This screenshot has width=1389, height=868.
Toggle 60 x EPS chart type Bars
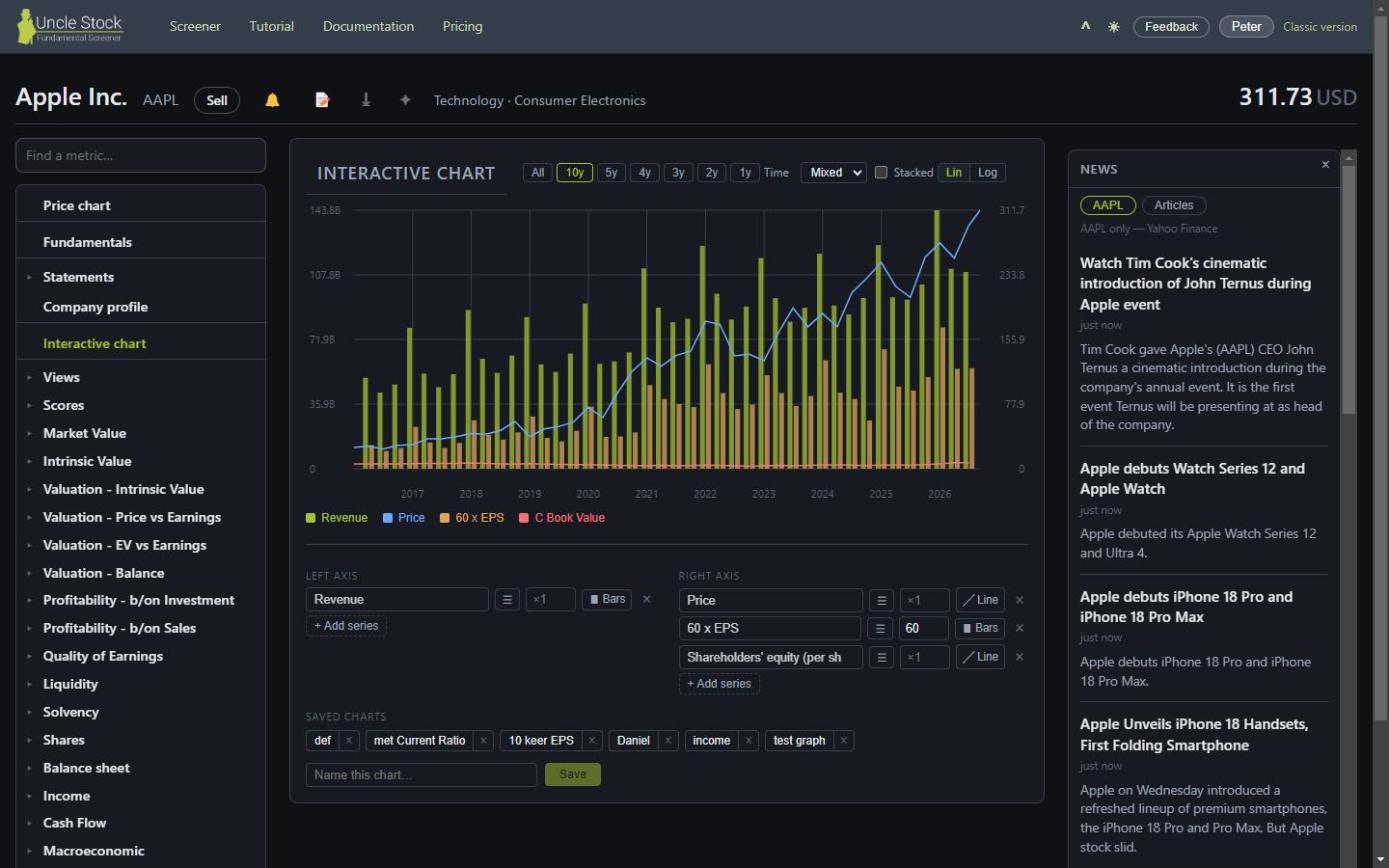980,628
